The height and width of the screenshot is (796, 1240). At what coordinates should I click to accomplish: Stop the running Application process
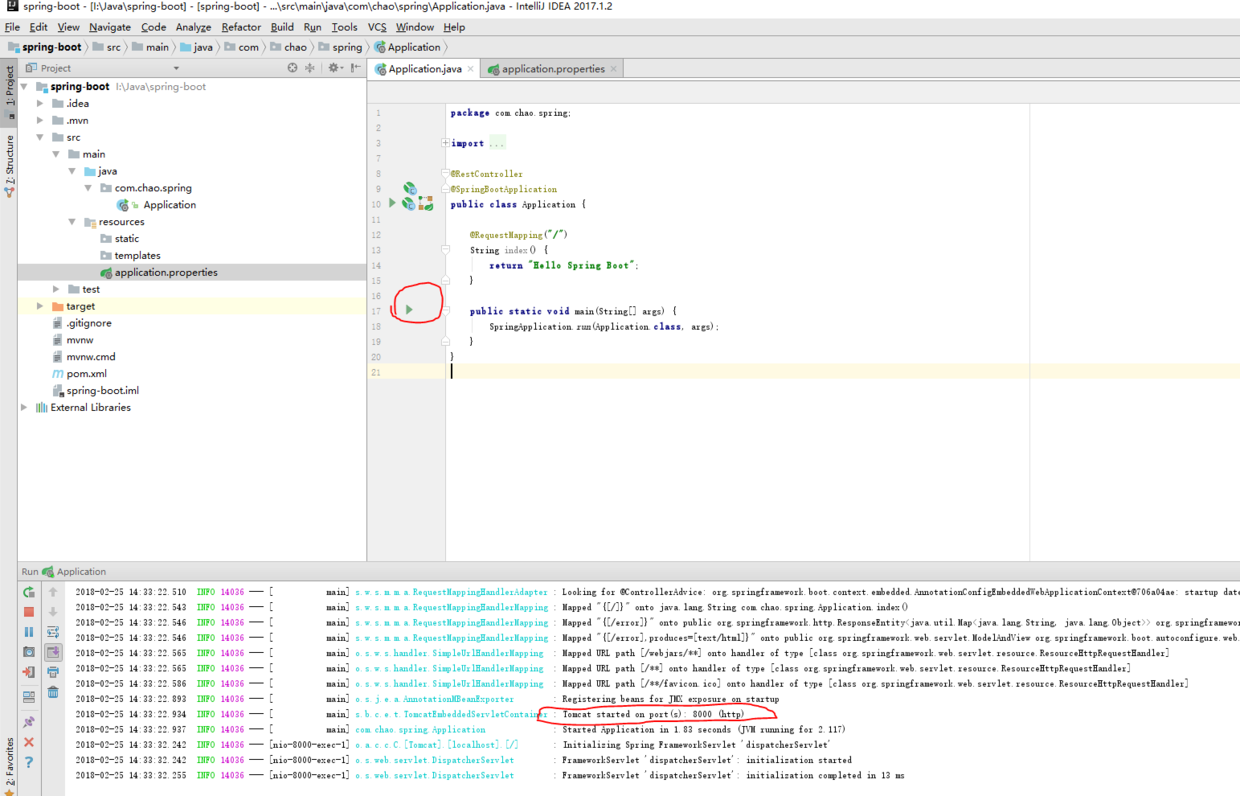point(29,612)
